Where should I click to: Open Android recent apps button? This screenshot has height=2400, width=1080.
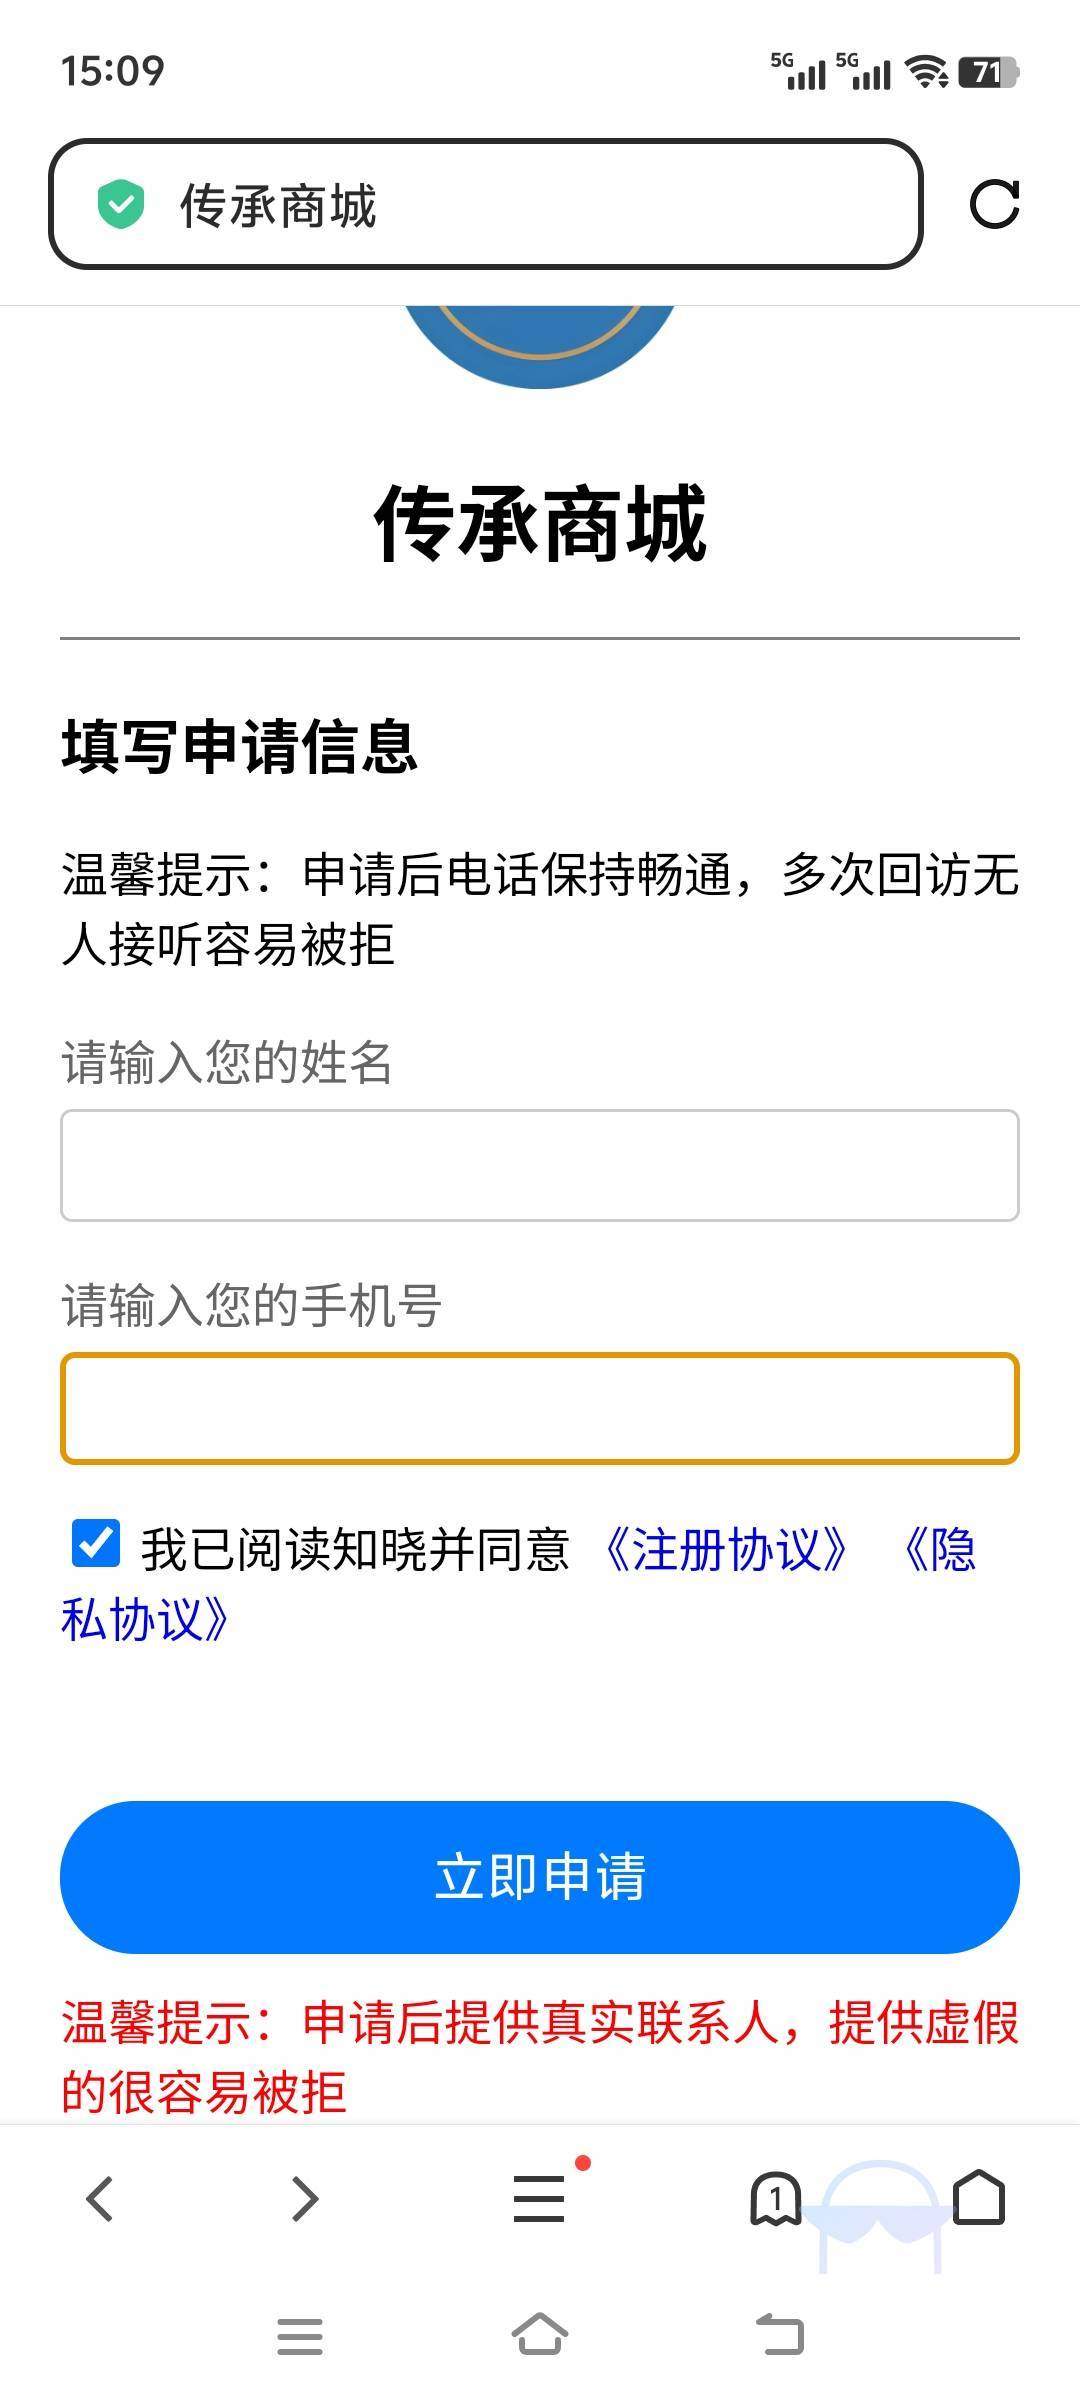300,2337
